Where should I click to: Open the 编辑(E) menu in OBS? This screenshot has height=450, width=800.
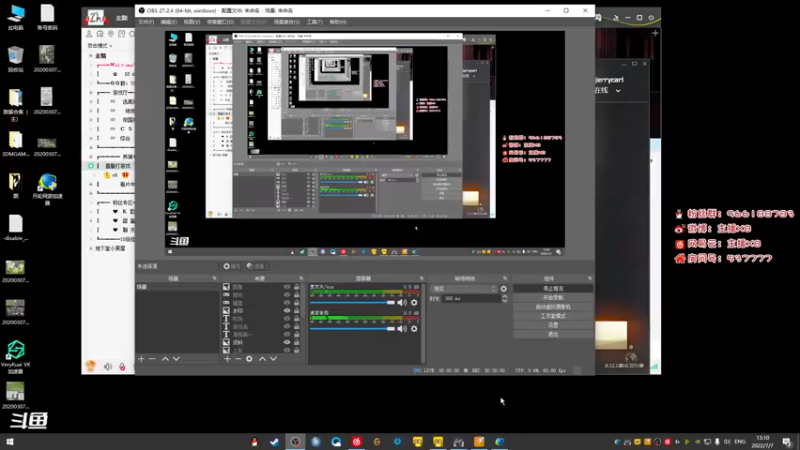click(x=168, y=22)
